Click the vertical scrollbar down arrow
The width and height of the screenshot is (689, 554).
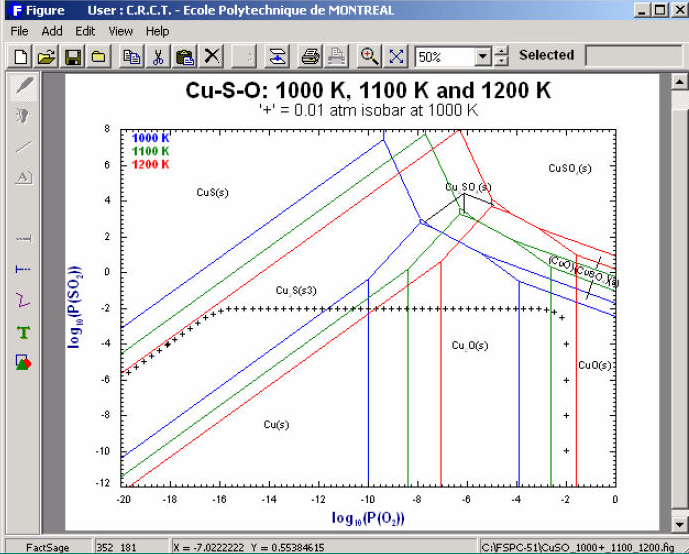point(679,524)
